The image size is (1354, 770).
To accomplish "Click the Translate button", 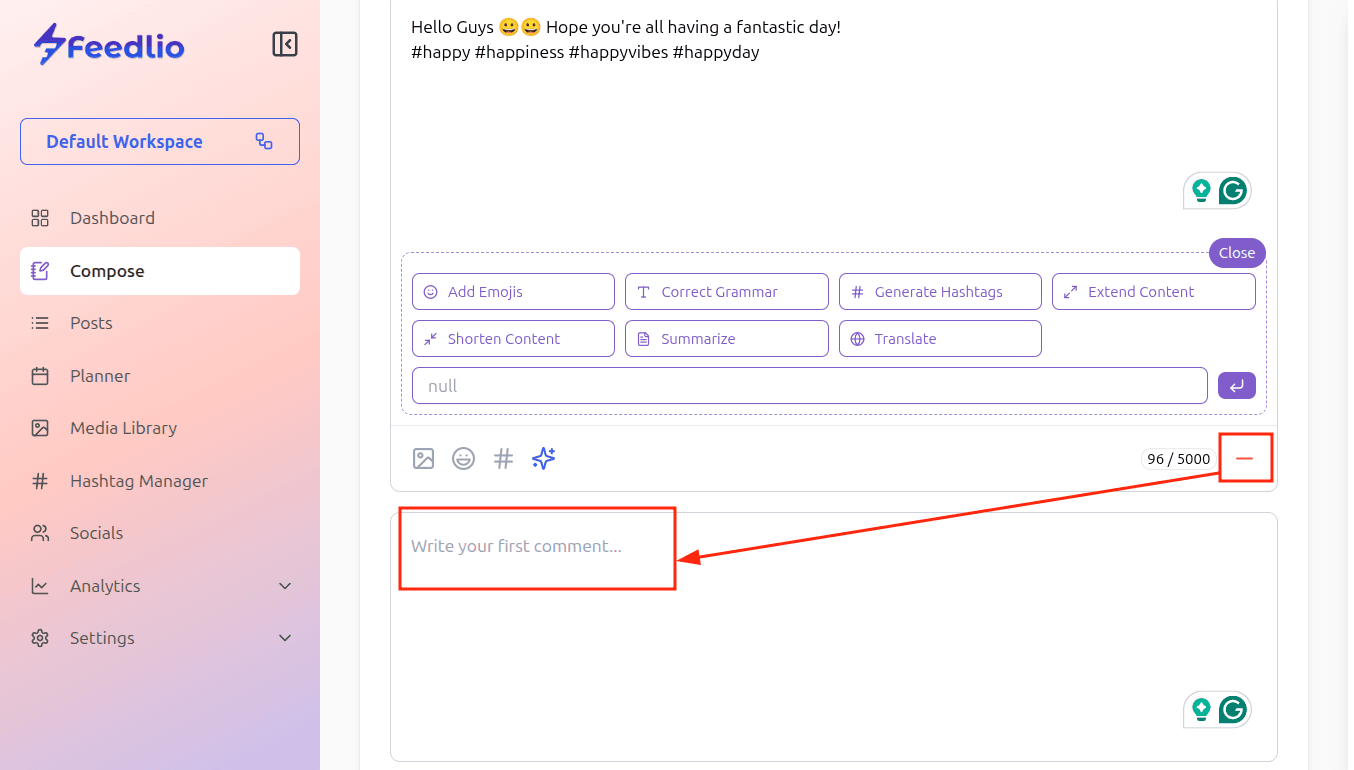I will (939, 339).
